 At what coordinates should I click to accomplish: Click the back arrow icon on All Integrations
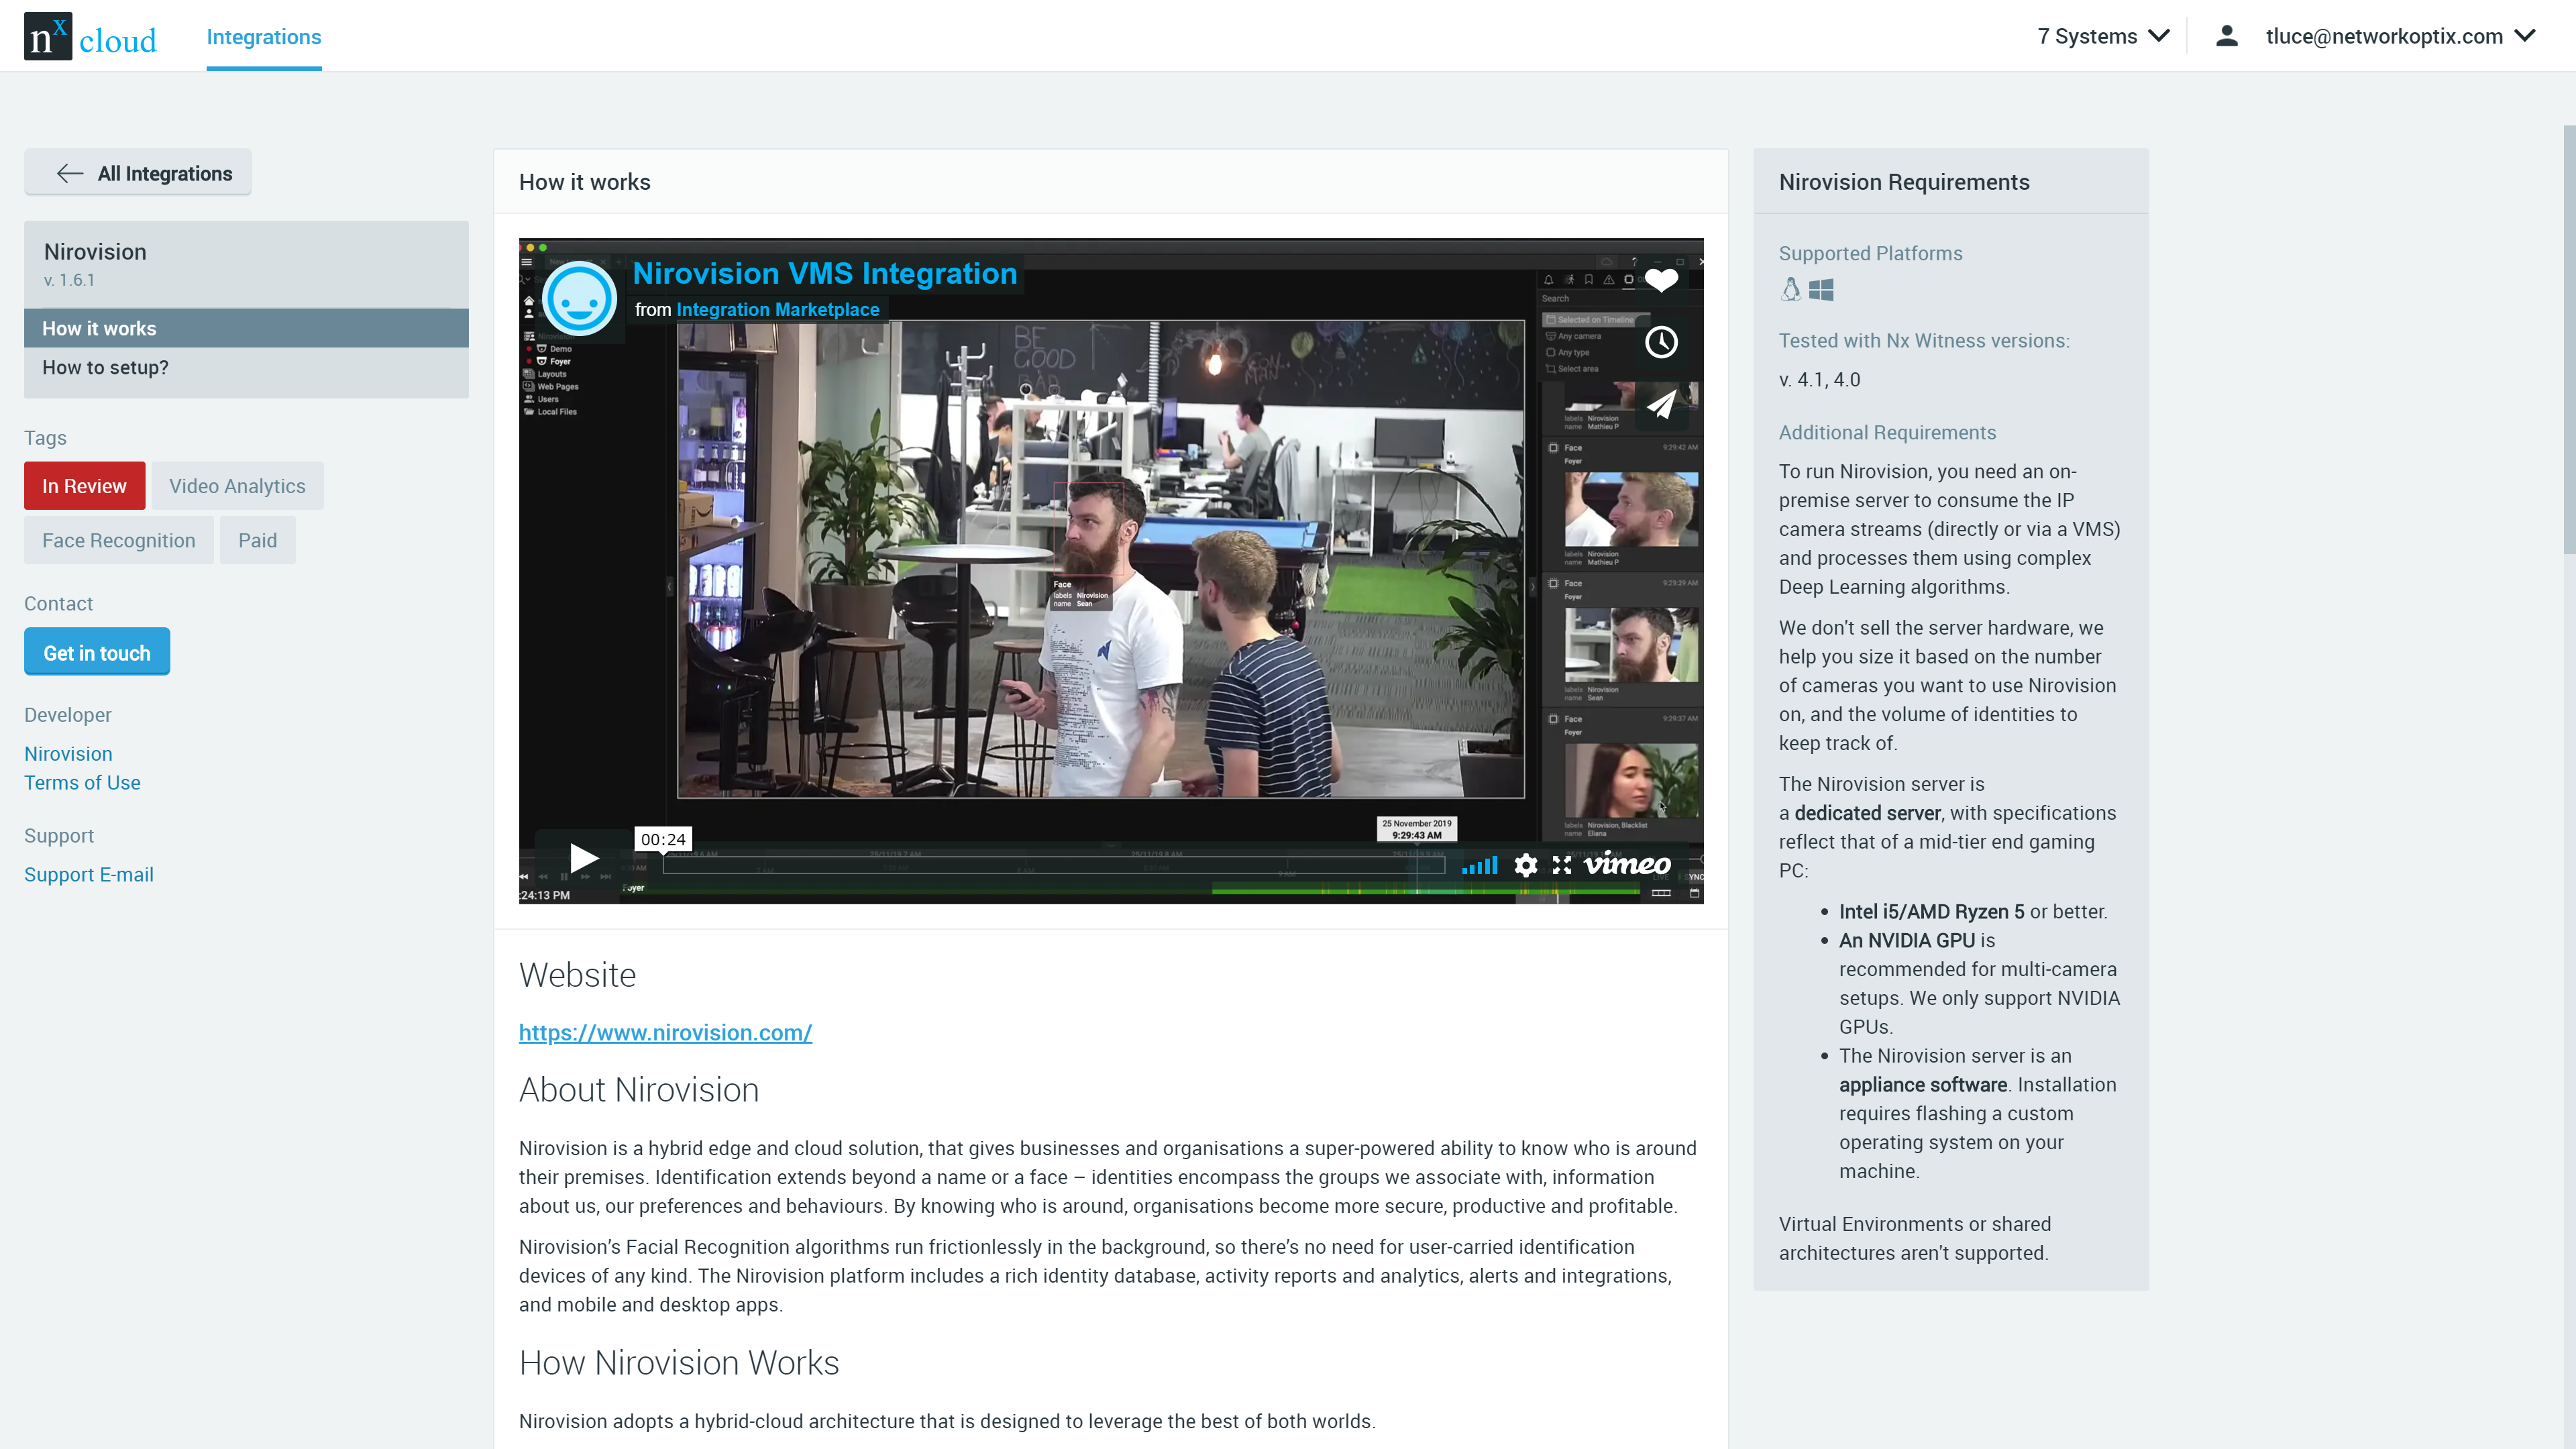click(70, 173)
